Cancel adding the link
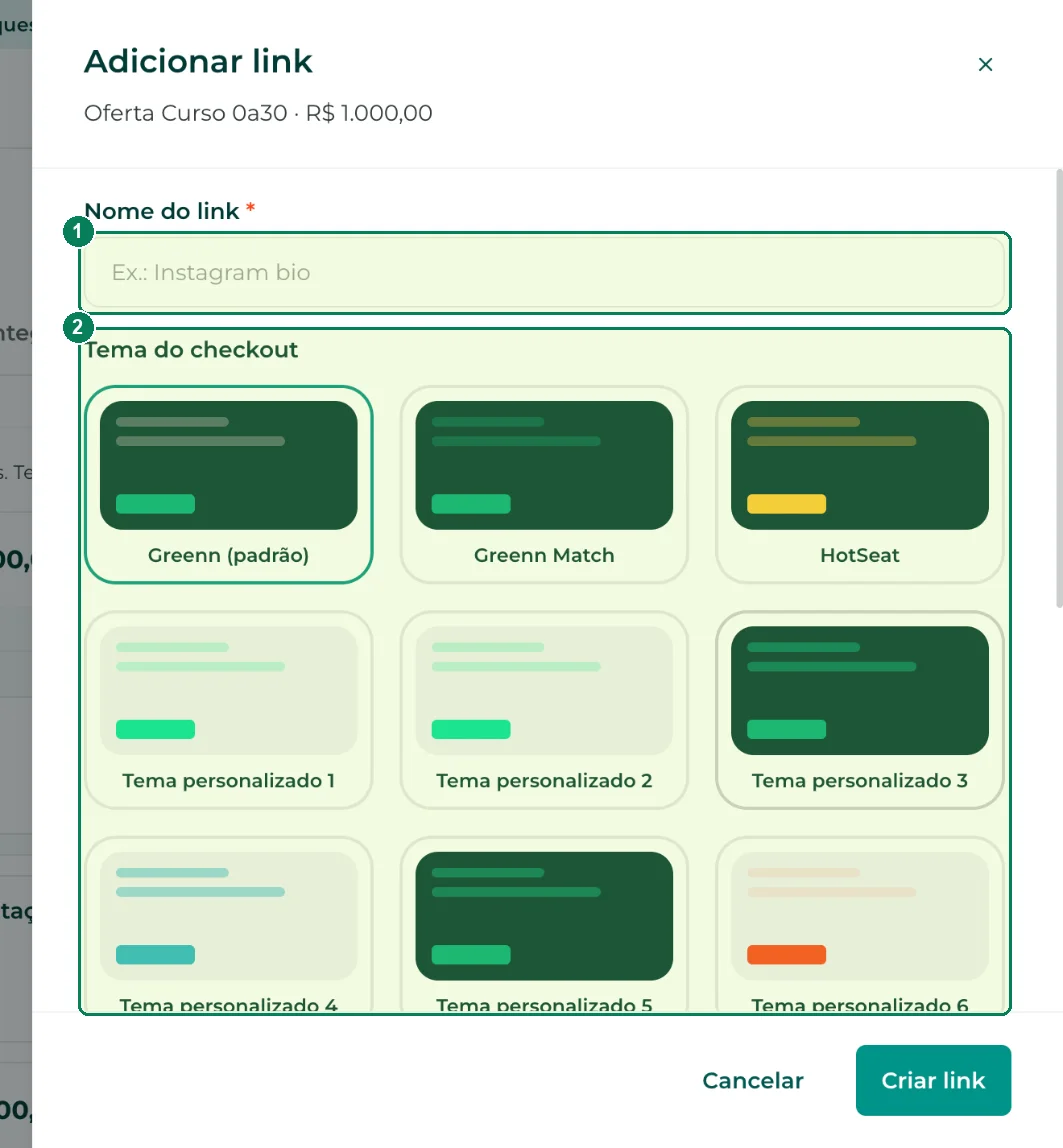Image resolution: width=1063 pixels, height=1148 pixels. 753,1081
